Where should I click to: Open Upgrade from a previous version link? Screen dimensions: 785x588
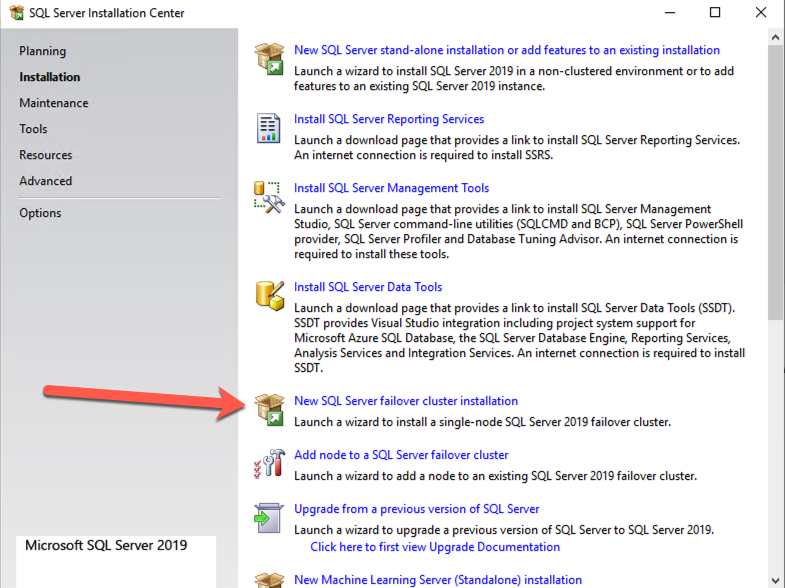tap(417, 509)
